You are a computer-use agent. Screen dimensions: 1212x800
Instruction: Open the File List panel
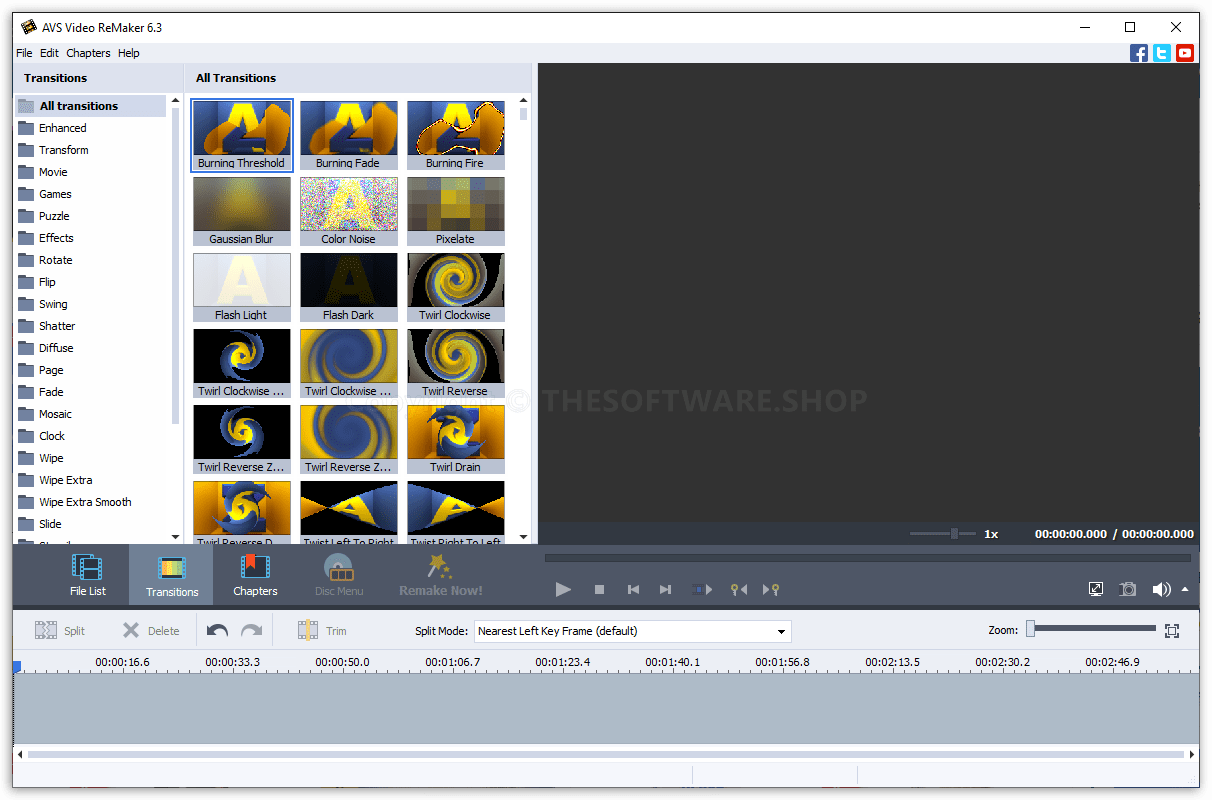pos(87,575)
